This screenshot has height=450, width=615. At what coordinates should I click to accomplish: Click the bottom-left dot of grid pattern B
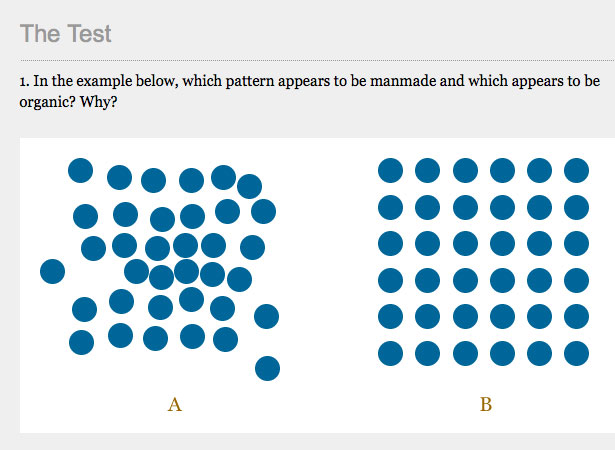(x=390, y=353)
